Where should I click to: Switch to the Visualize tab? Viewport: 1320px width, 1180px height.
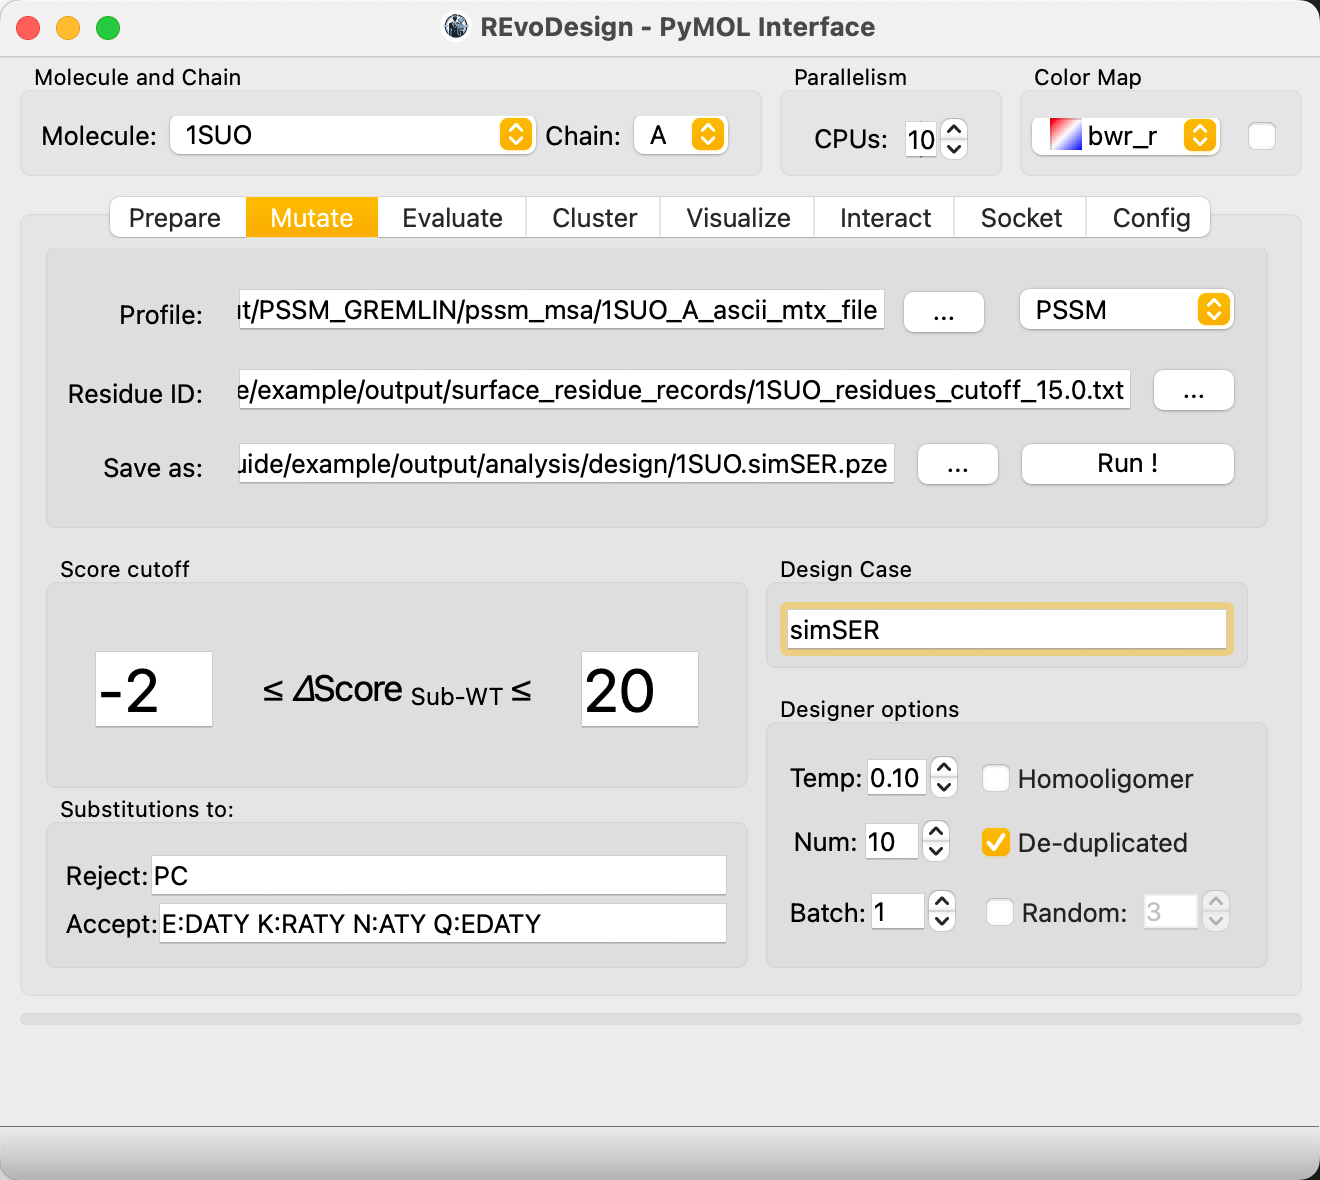pos(738,218)
